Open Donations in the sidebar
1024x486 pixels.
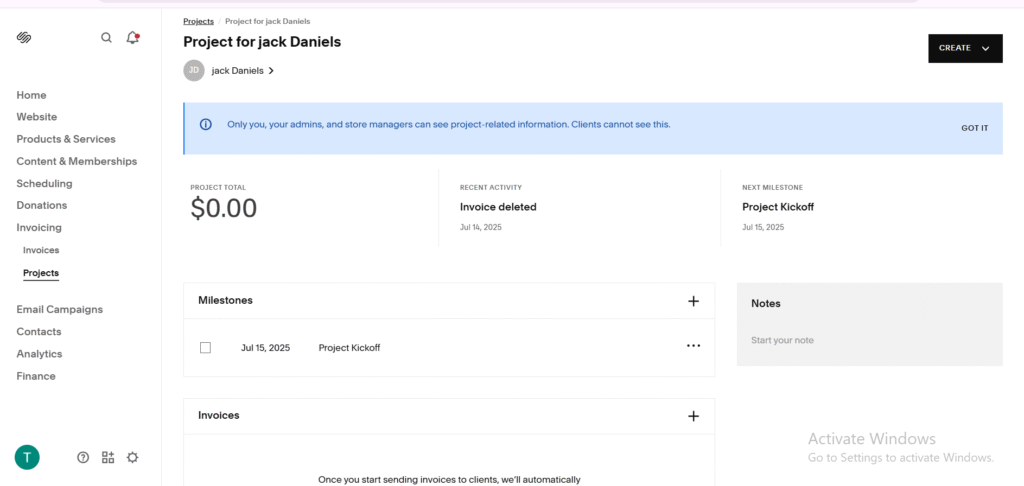coord(42,205)
